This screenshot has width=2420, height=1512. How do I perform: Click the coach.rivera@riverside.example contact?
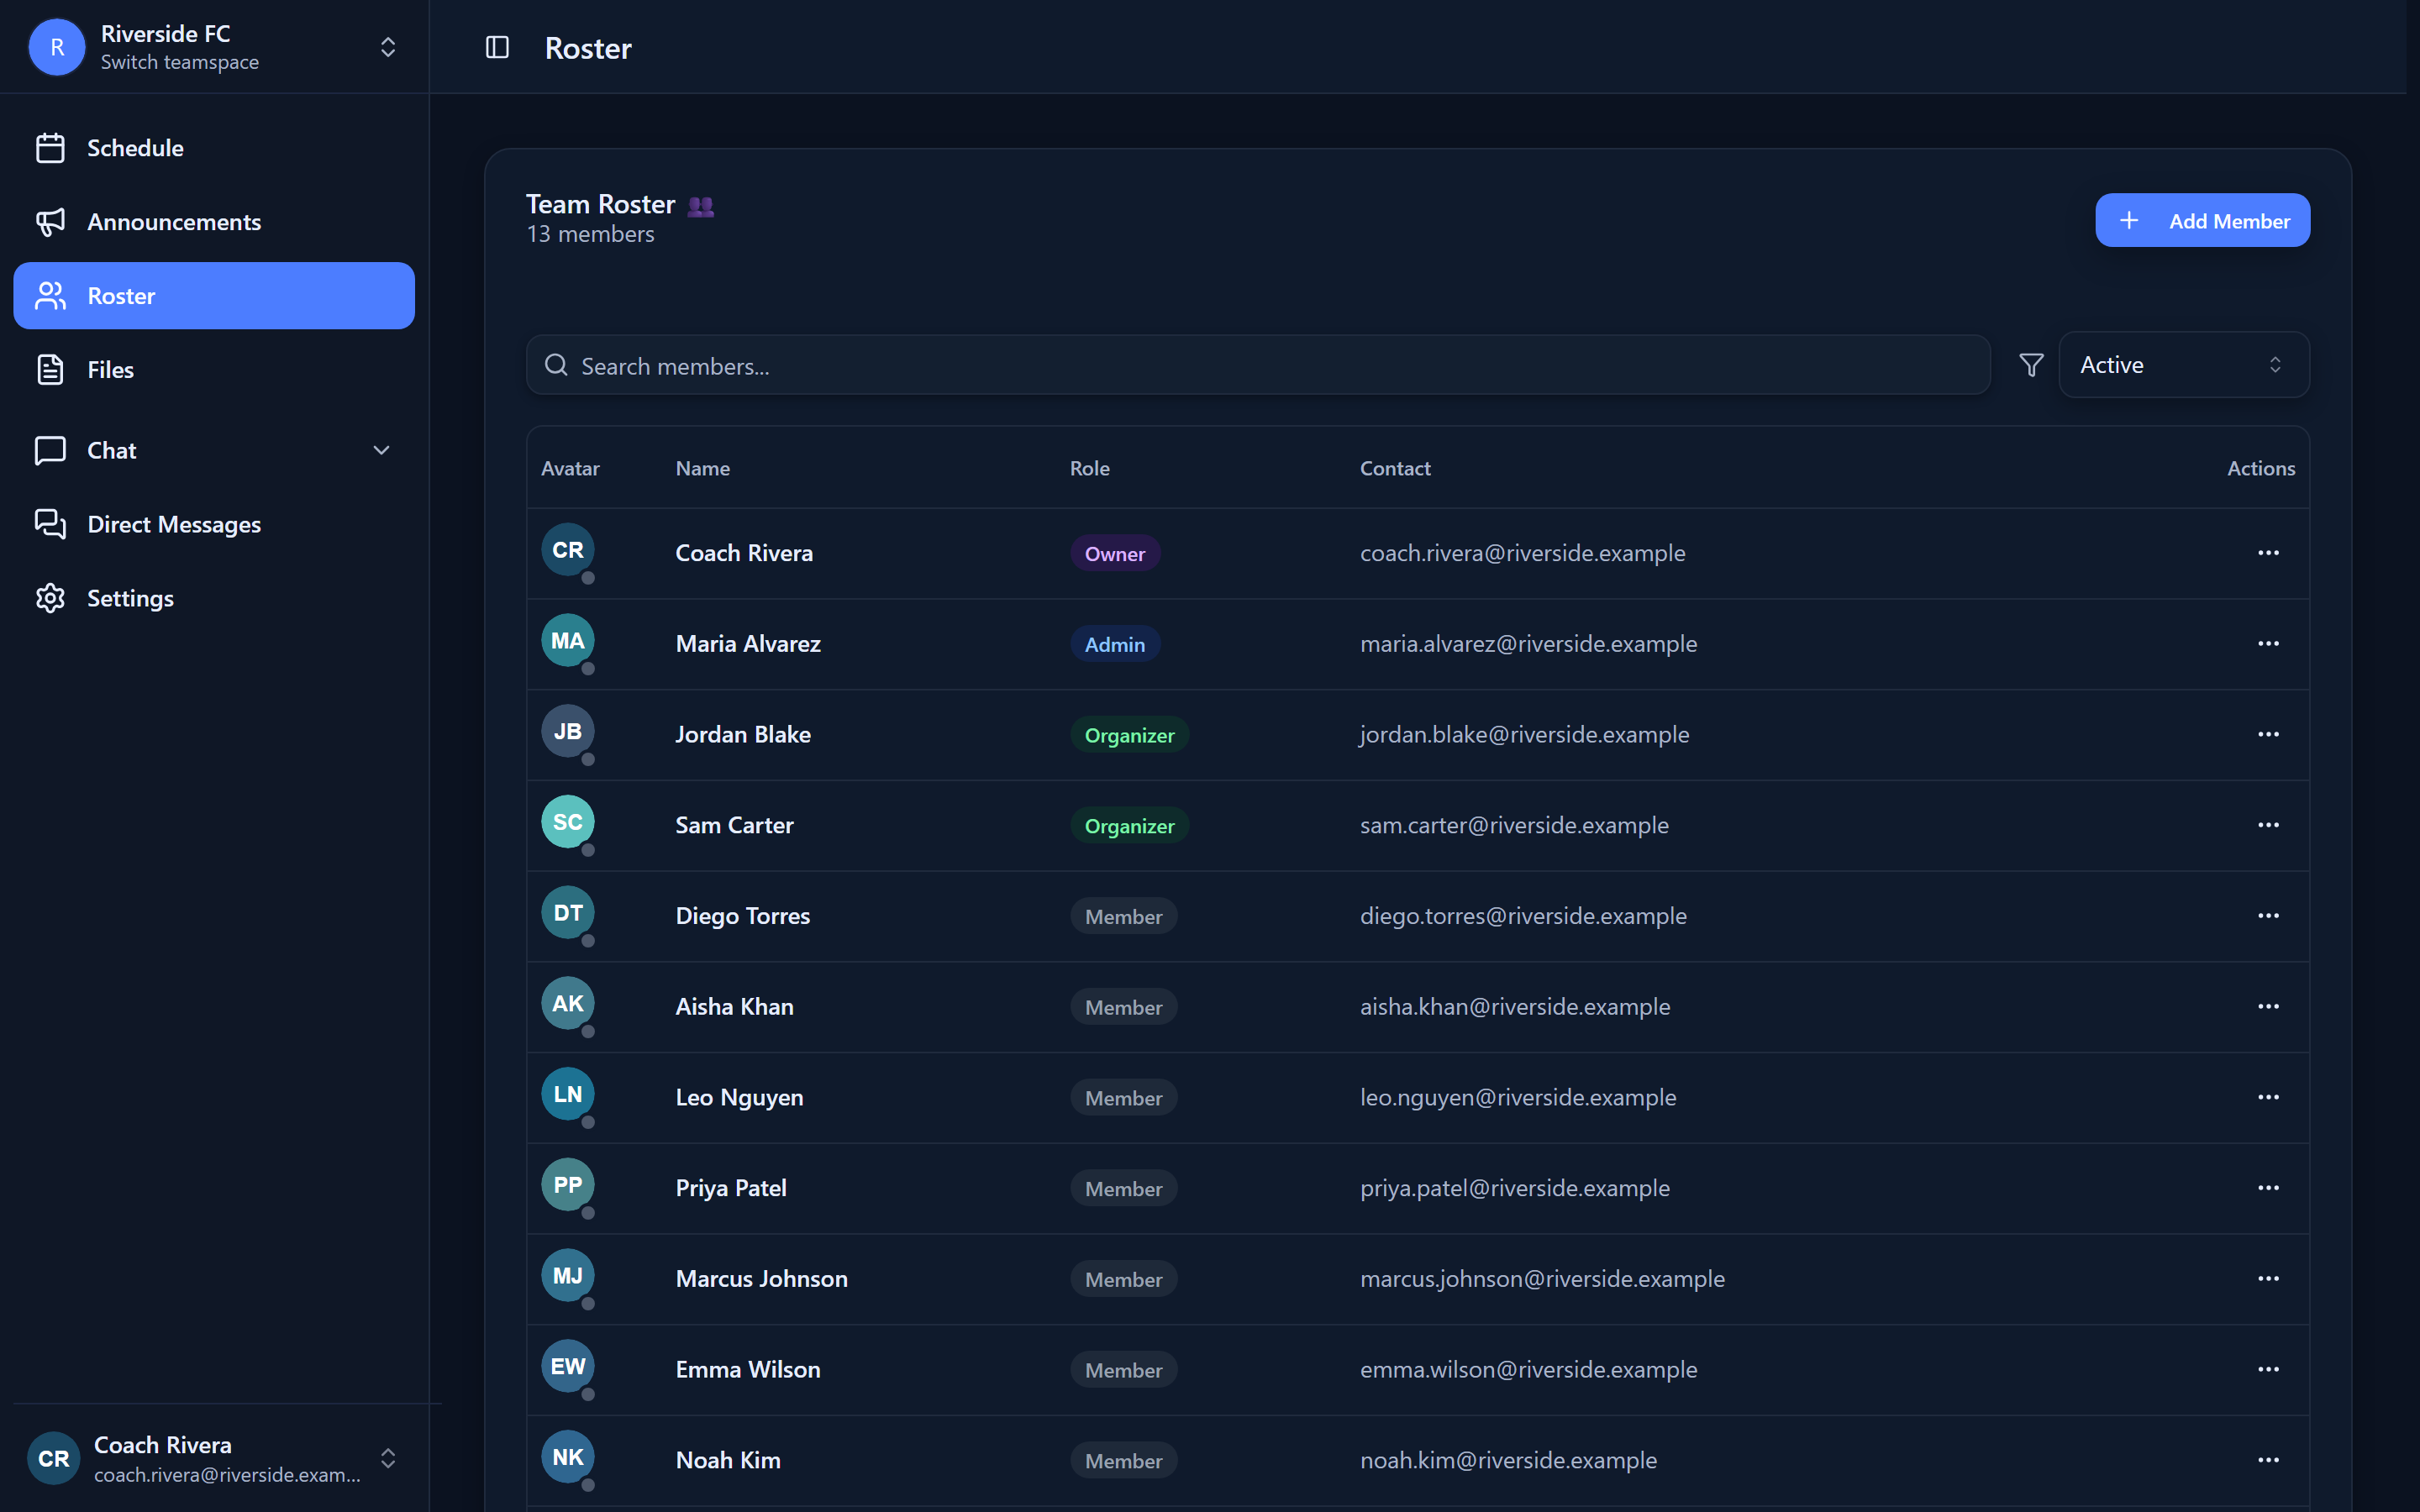1522,553
